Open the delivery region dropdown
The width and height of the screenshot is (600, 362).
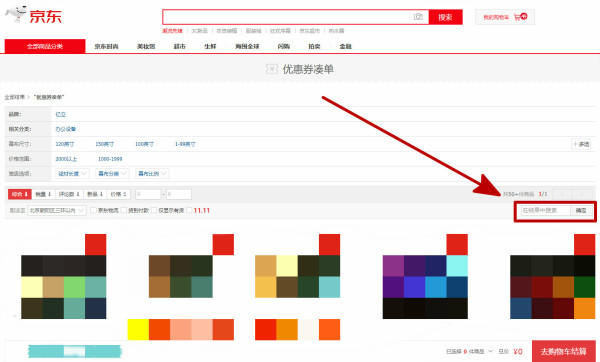[x=56, y=210]
